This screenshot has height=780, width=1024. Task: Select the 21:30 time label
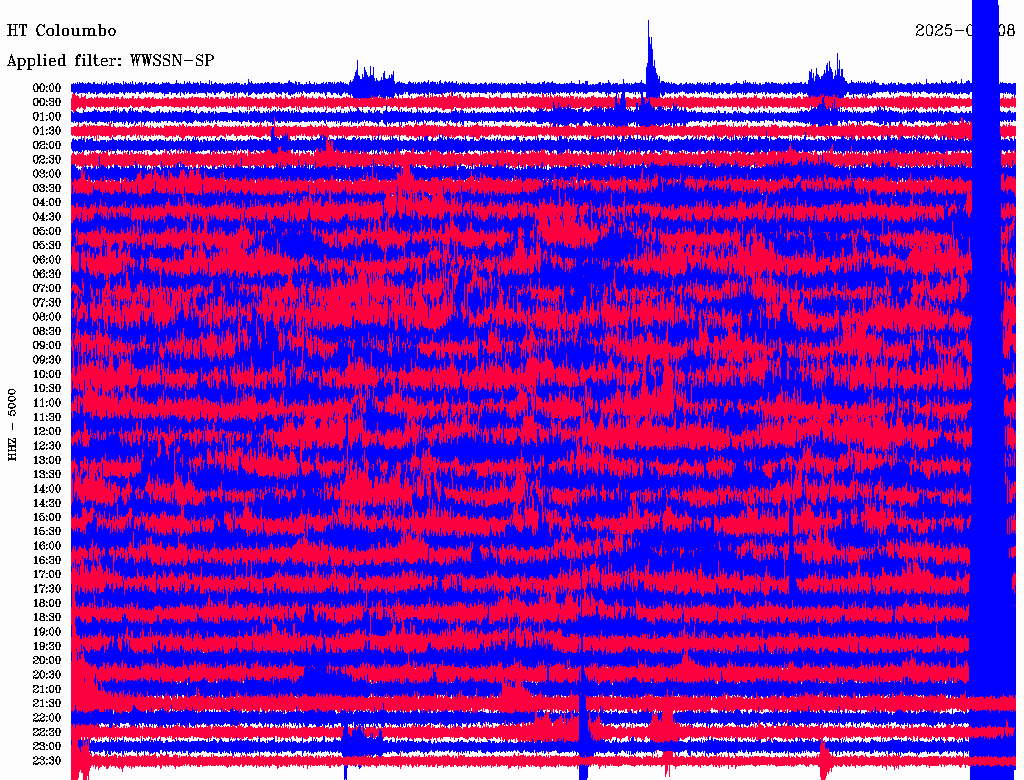pyautogui.click(x=47, y=704)
